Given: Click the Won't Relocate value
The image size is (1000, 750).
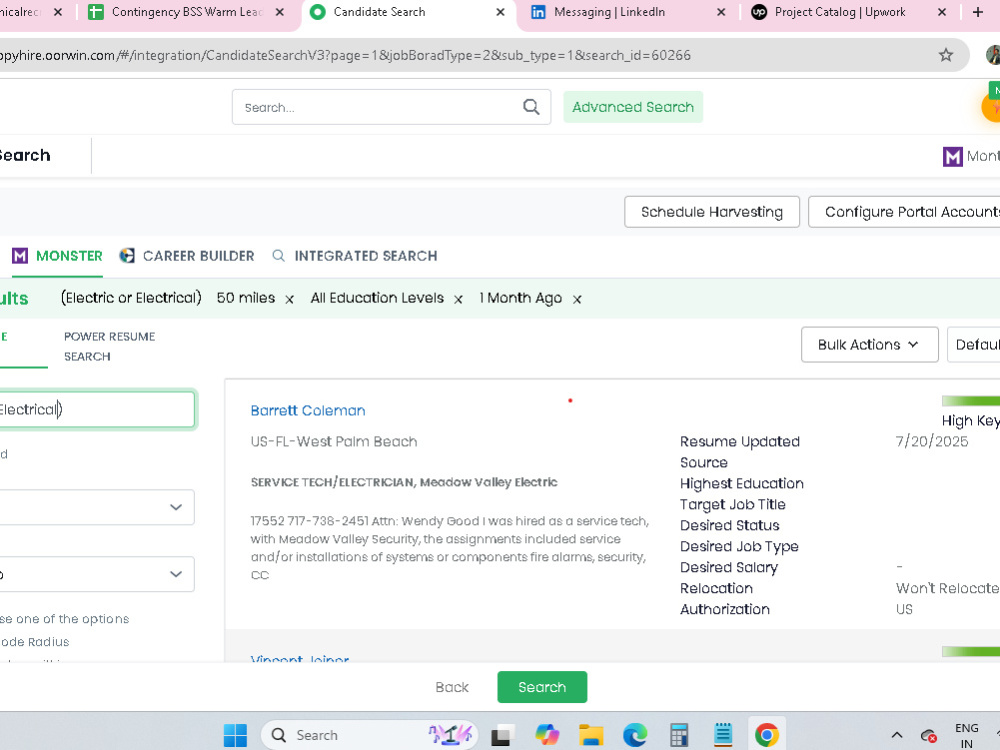Looking at the screenshot, I should pyautogui.click(x=947, y=588).
